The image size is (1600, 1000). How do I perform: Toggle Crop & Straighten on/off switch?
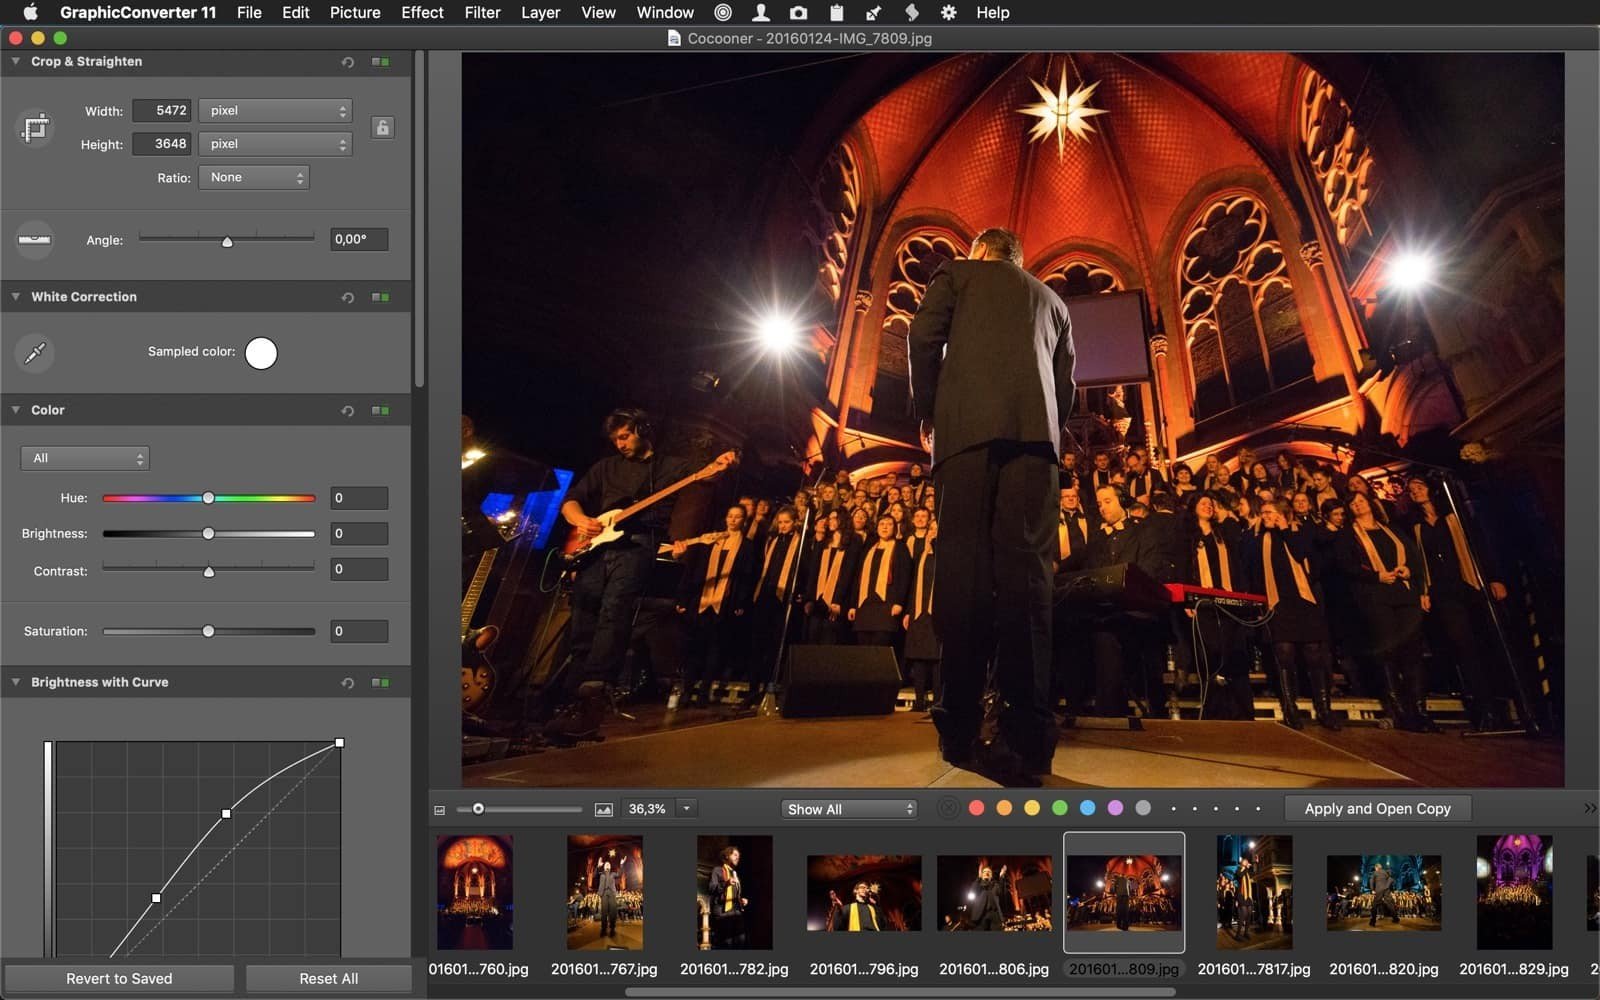coord(380,62)
